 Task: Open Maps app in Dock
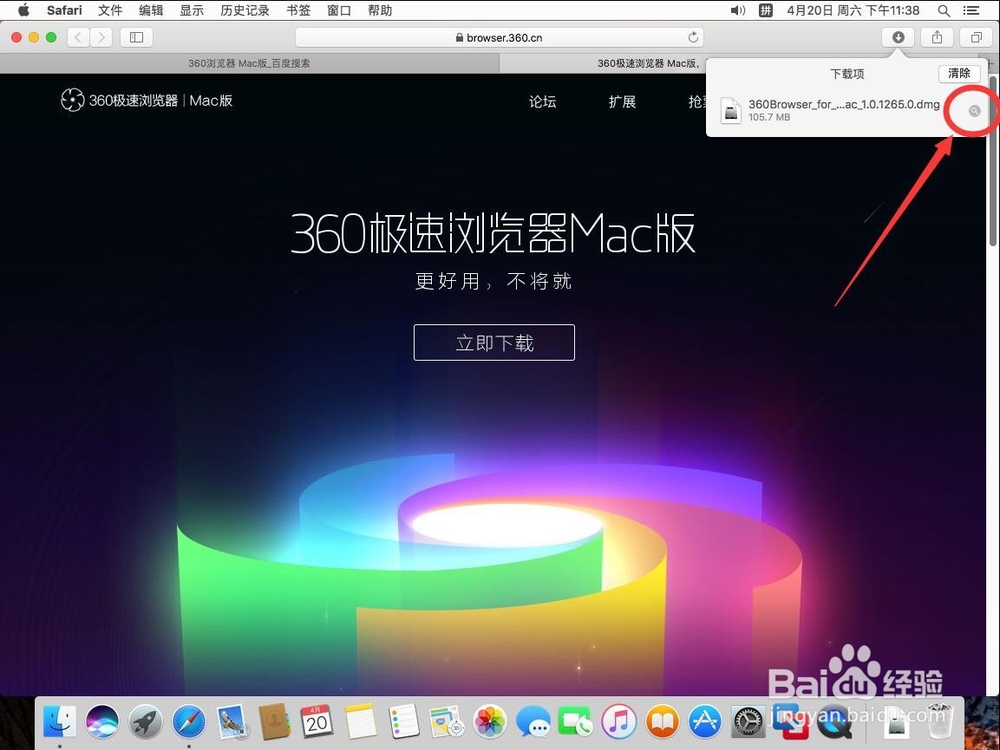point(446,722)
